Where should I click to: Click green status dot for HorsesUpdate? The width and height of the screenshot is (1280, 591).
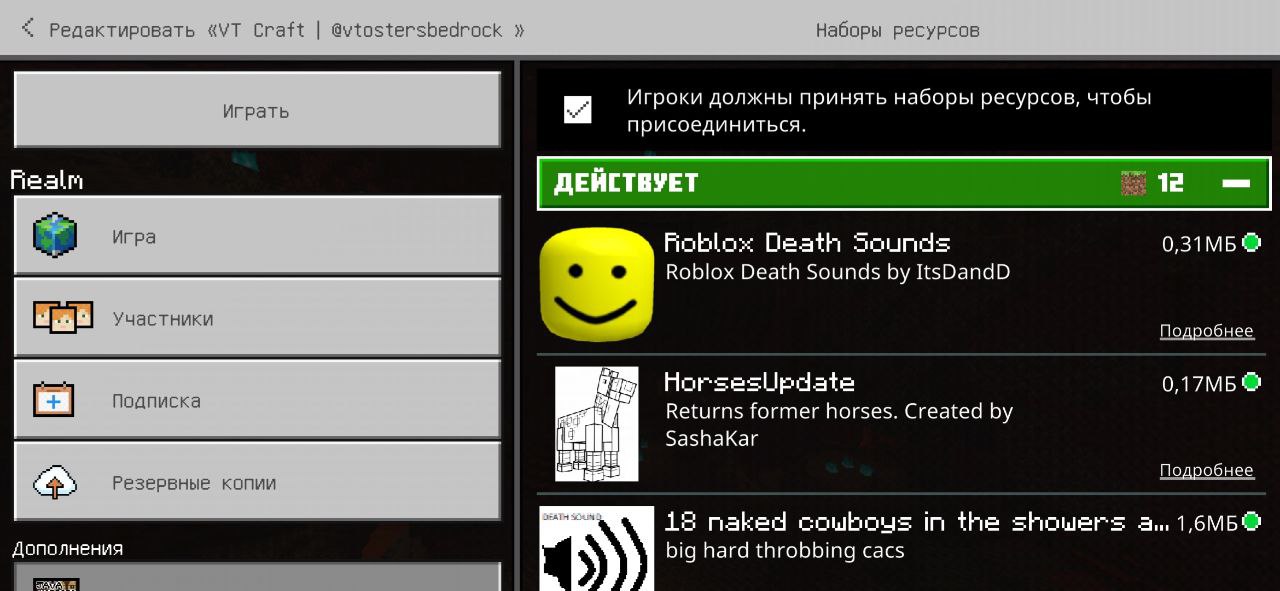tap(1251, 382)
